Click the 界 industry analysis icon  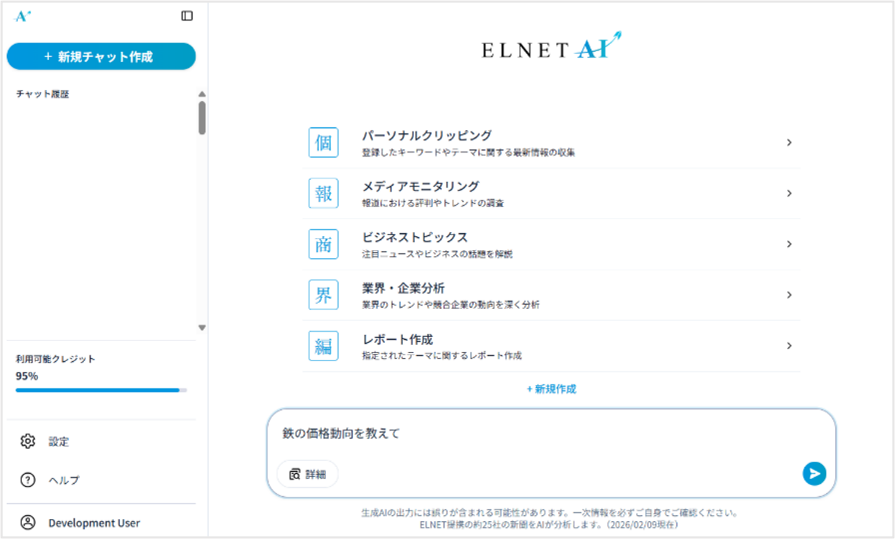(323, 295)
